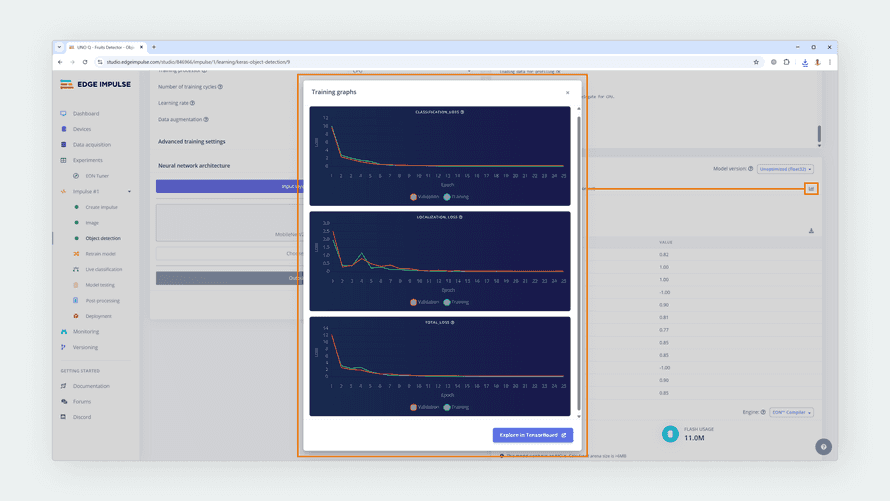Select Object detection in the sidebar
This screenshot has width=890, height=501.
pos(103,238)
